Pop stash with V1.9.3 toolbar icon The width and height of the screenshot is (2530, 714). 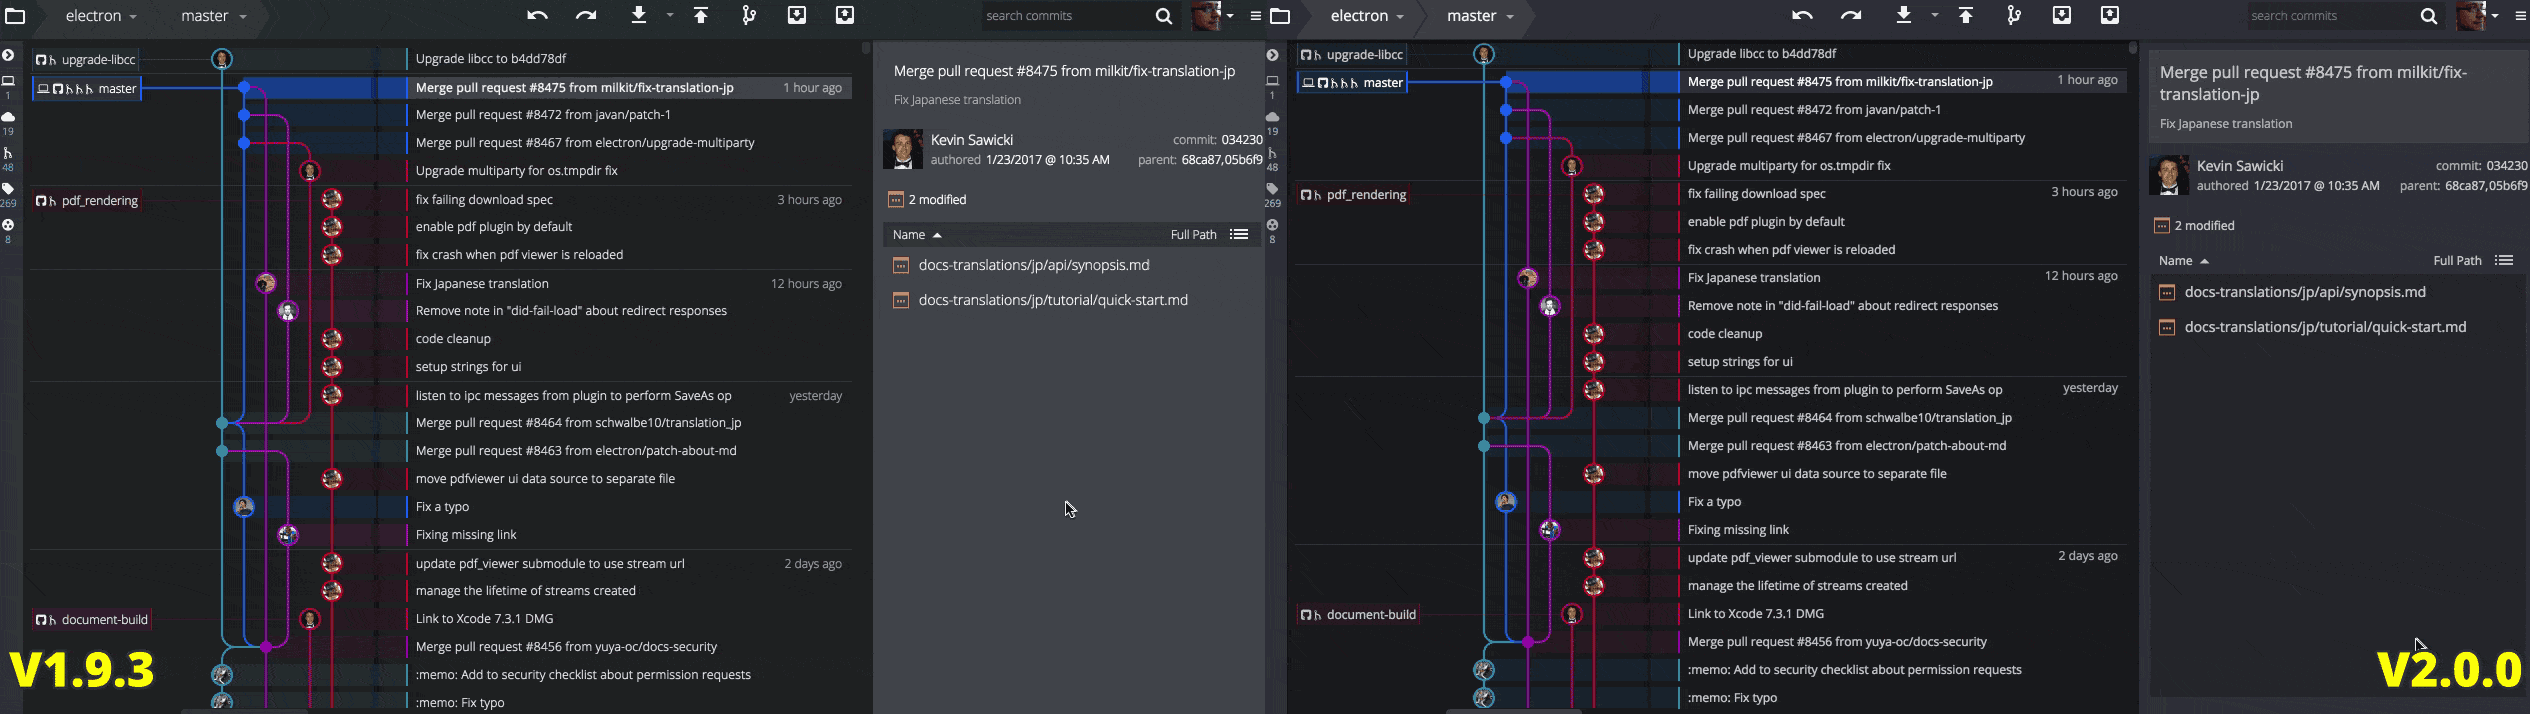845,15
